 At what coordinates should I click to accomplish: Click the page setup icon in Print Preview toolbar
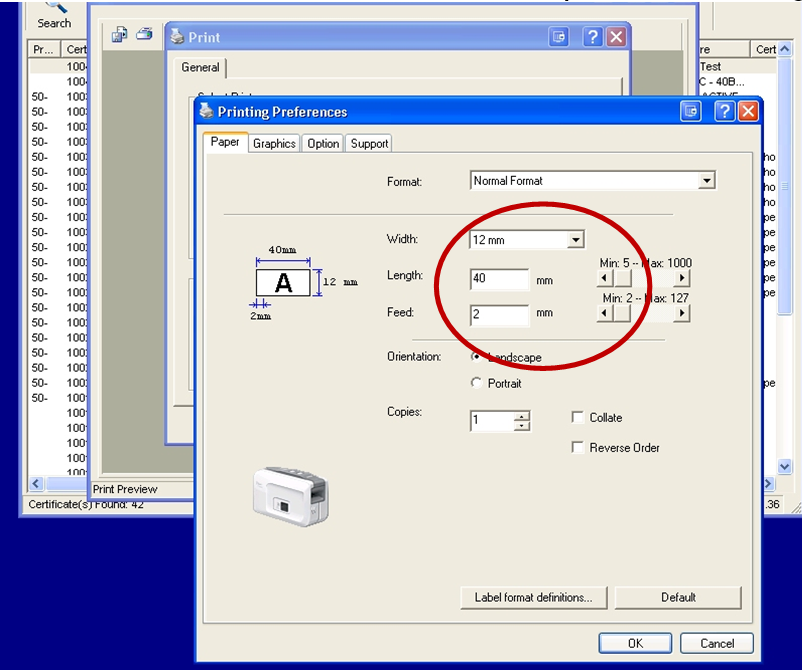[120, 34]
